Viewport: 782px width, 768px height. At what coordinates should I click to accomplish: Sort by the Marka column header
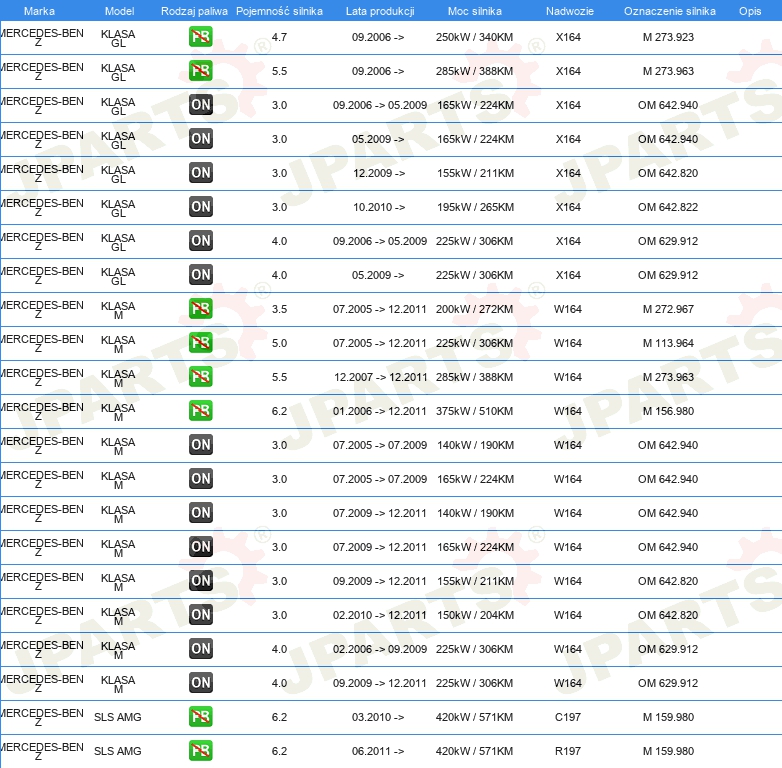click(39, 11)
